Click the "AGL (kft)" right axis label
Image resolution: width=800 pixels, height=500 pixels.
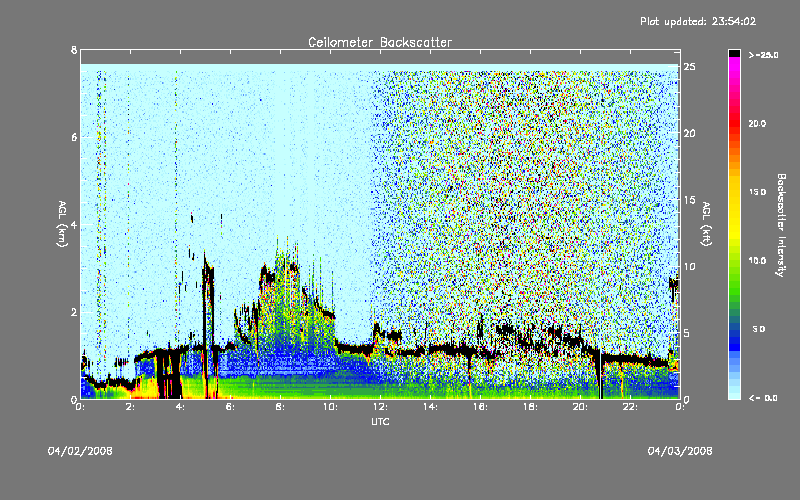pyautogui.click(x=707, y=224)
